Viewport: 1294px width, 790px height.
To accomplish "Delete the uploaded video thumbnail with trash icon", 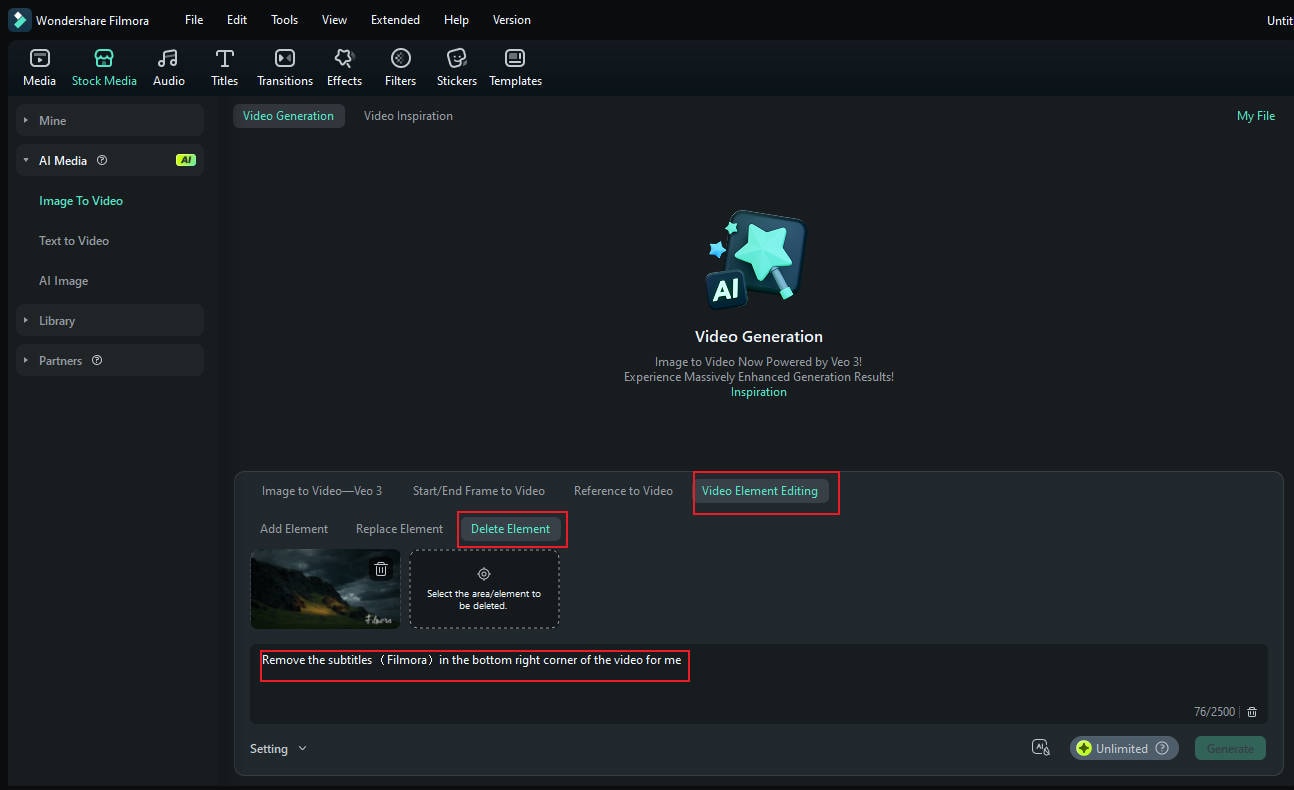I will point(381,569).
